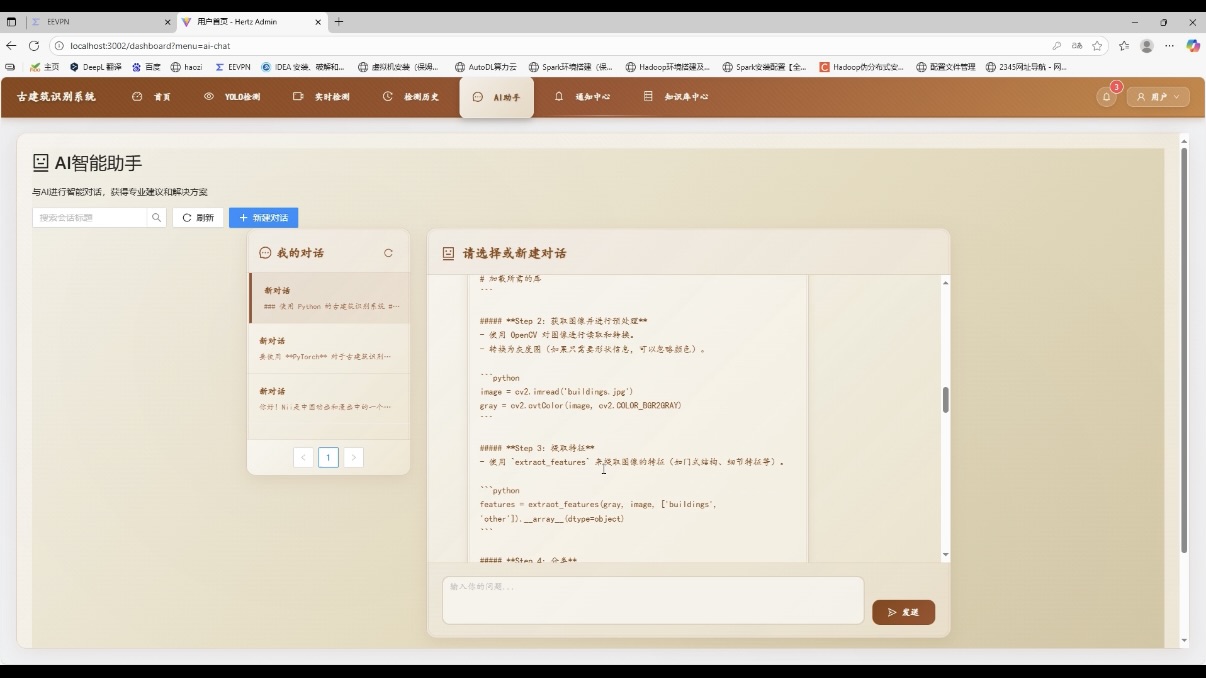
Task: Click the localhost:3002 address bar
Action: [x=550, y=46]
